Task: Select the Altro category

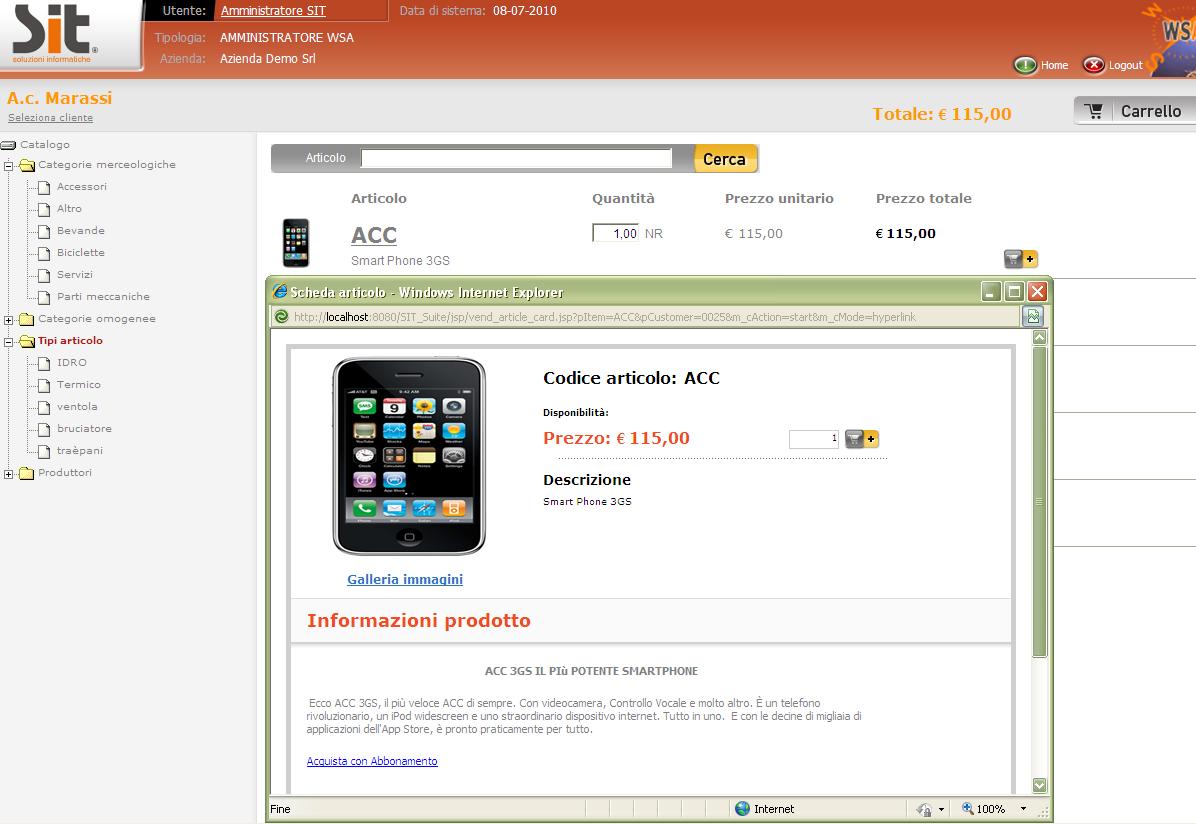Action: (x=69, y=208)
